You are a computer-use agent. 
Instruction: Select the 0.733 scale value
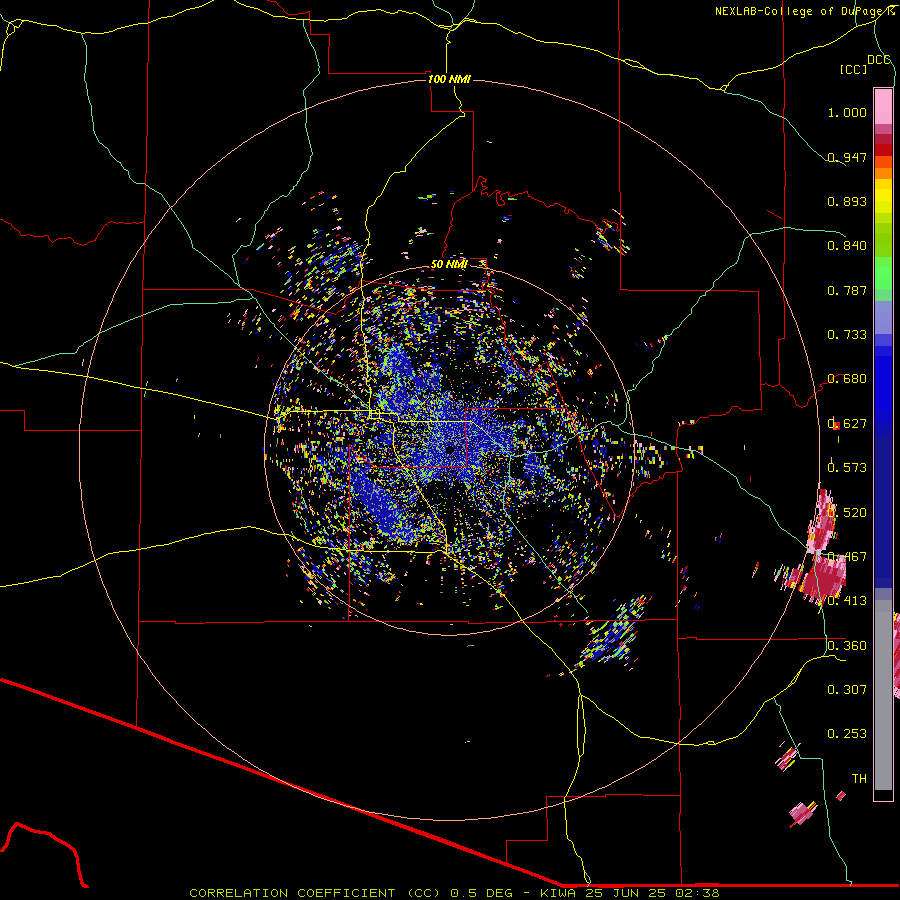pyautogui.click(x=847, y=335)
